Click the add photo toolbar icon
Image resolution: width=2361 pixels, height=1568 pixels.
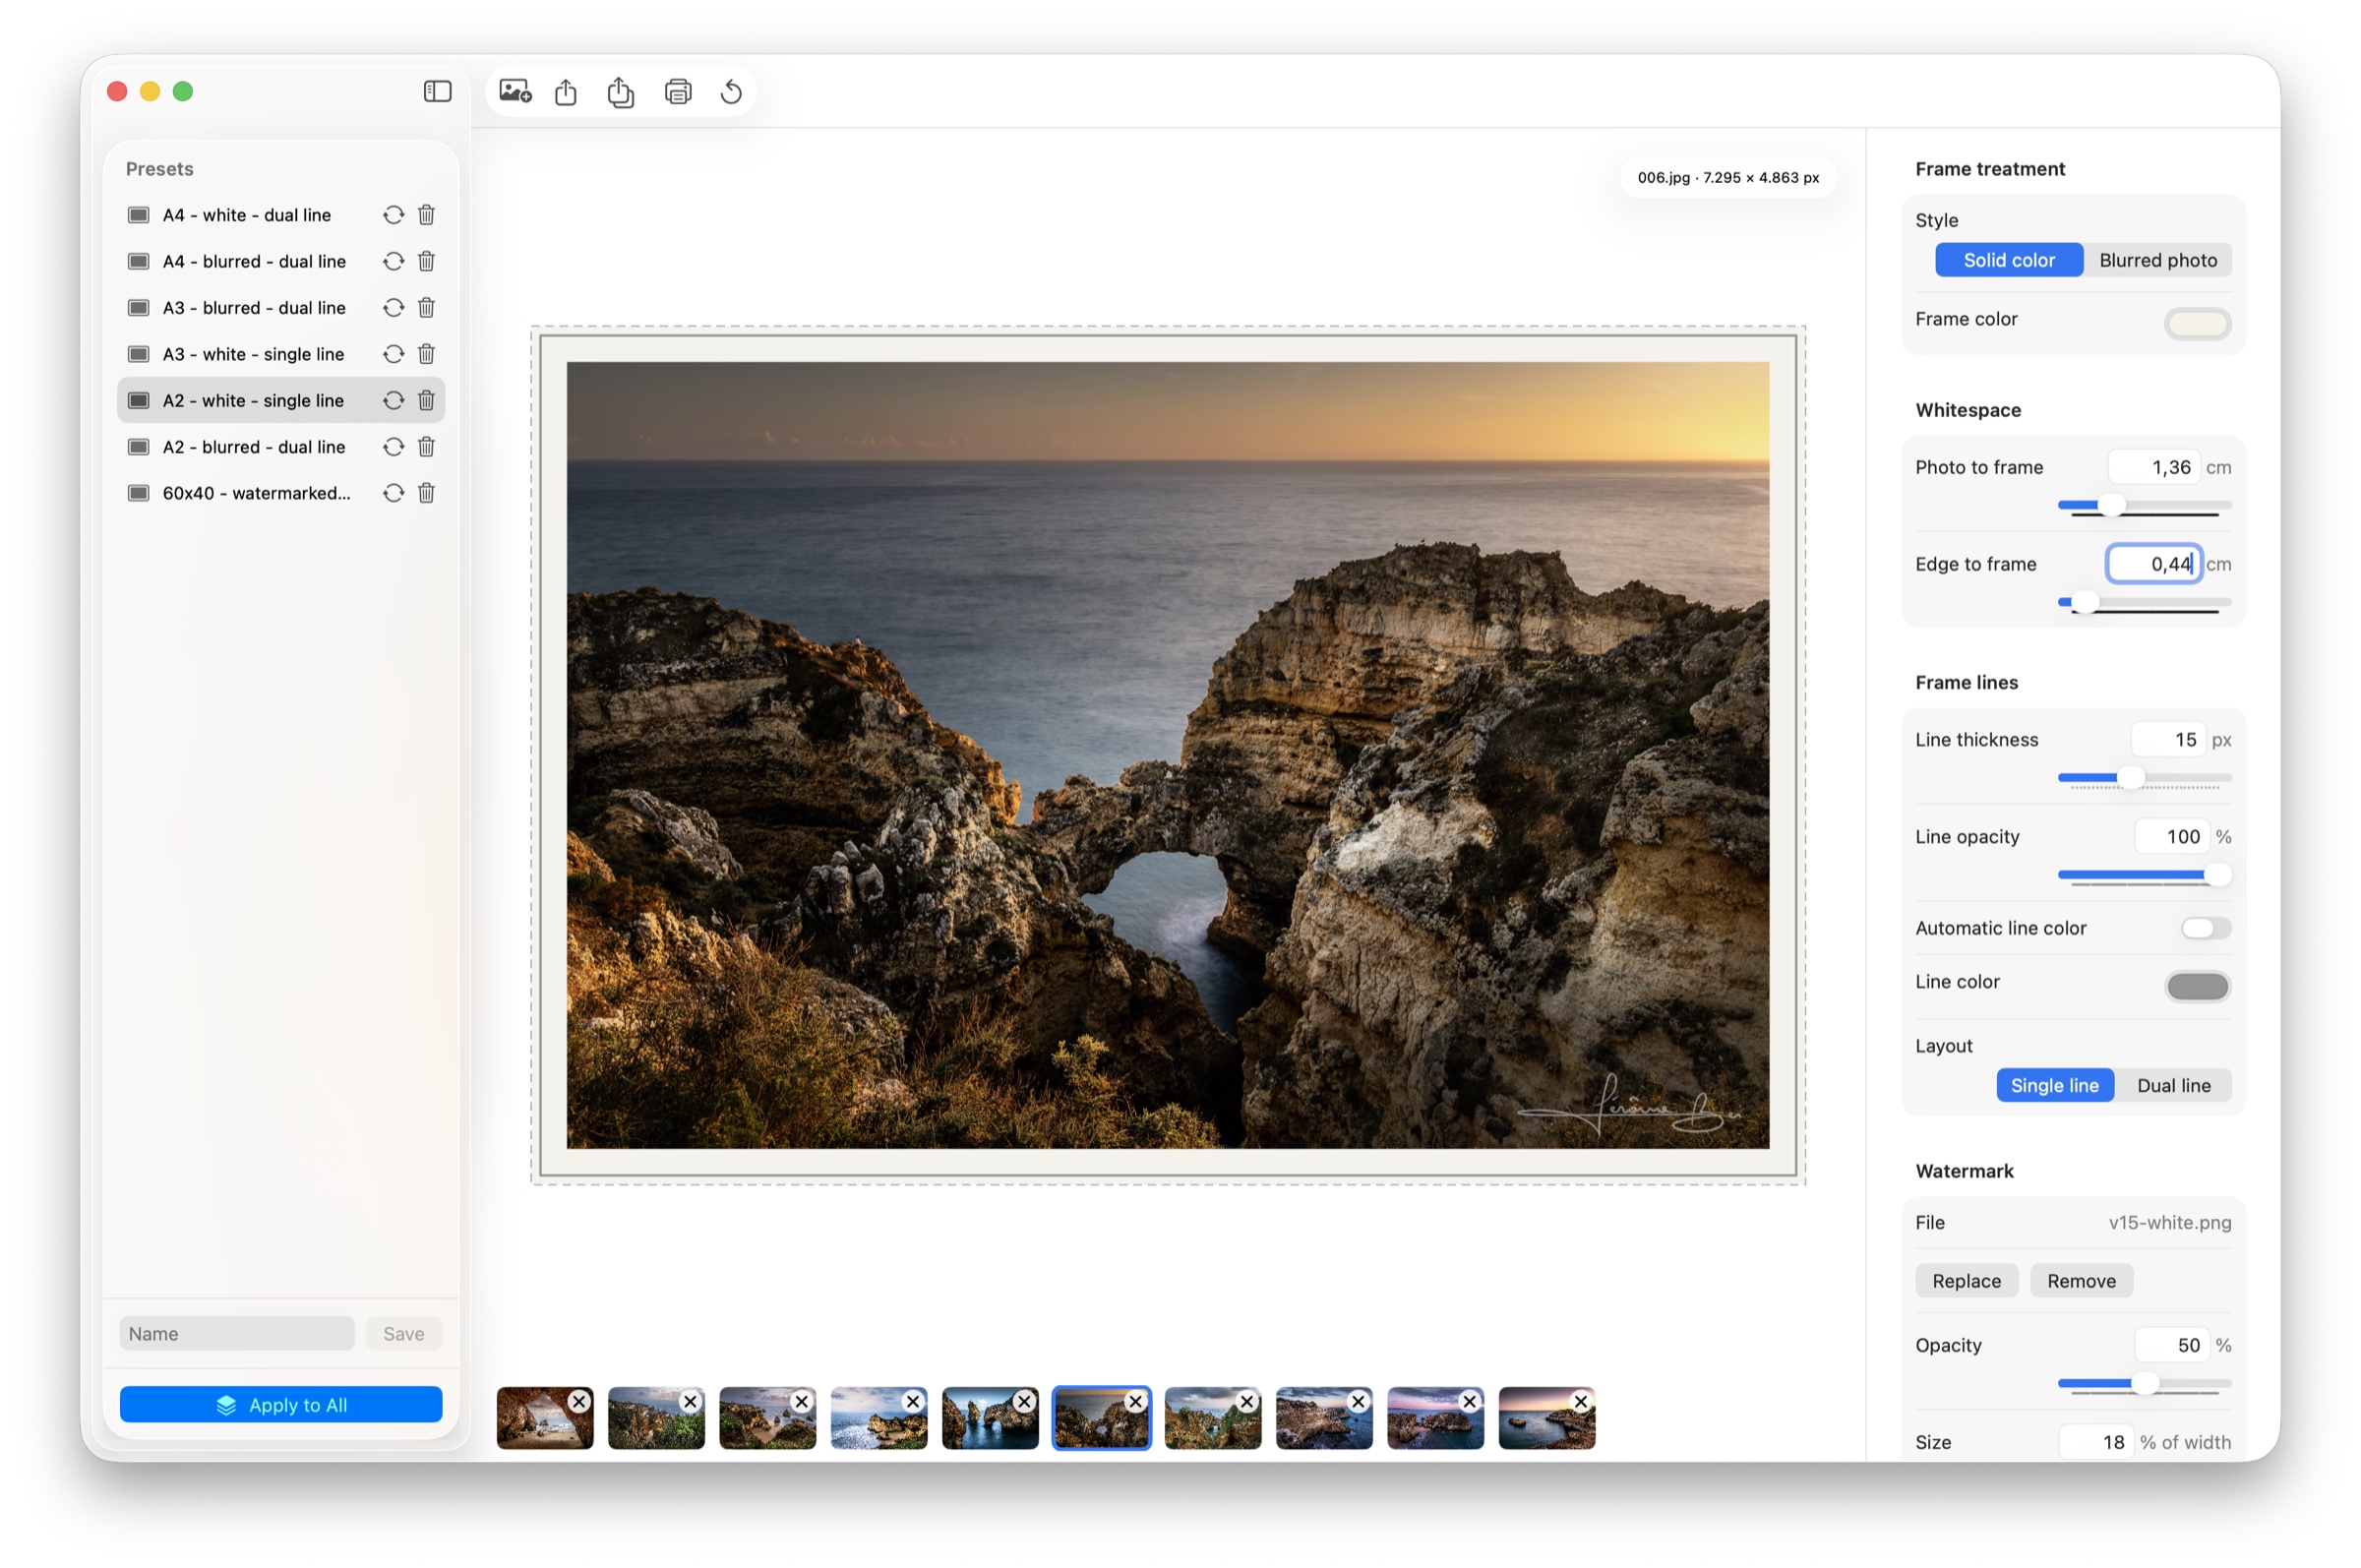tap(515, 92)
